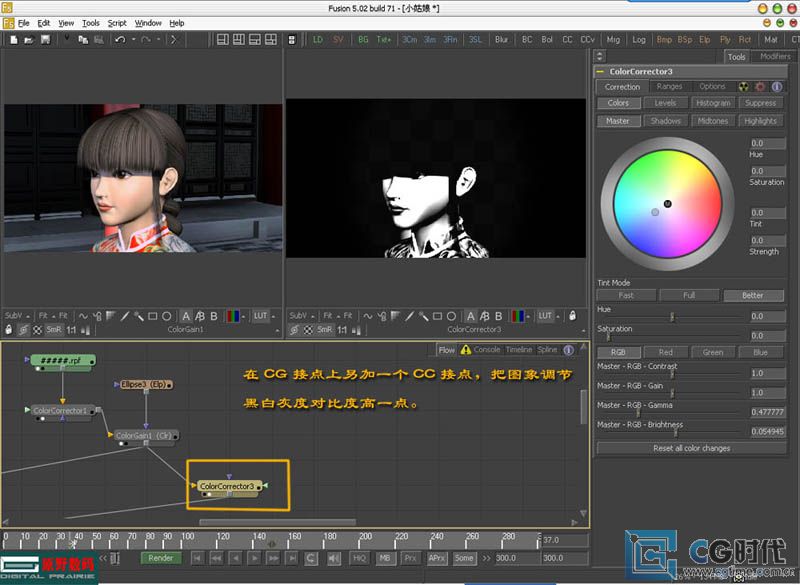This screenshot has height=585, width=800.
Task: Toggle the MB motion blur button
Action: pyautogui.click(x=385, y=558)
